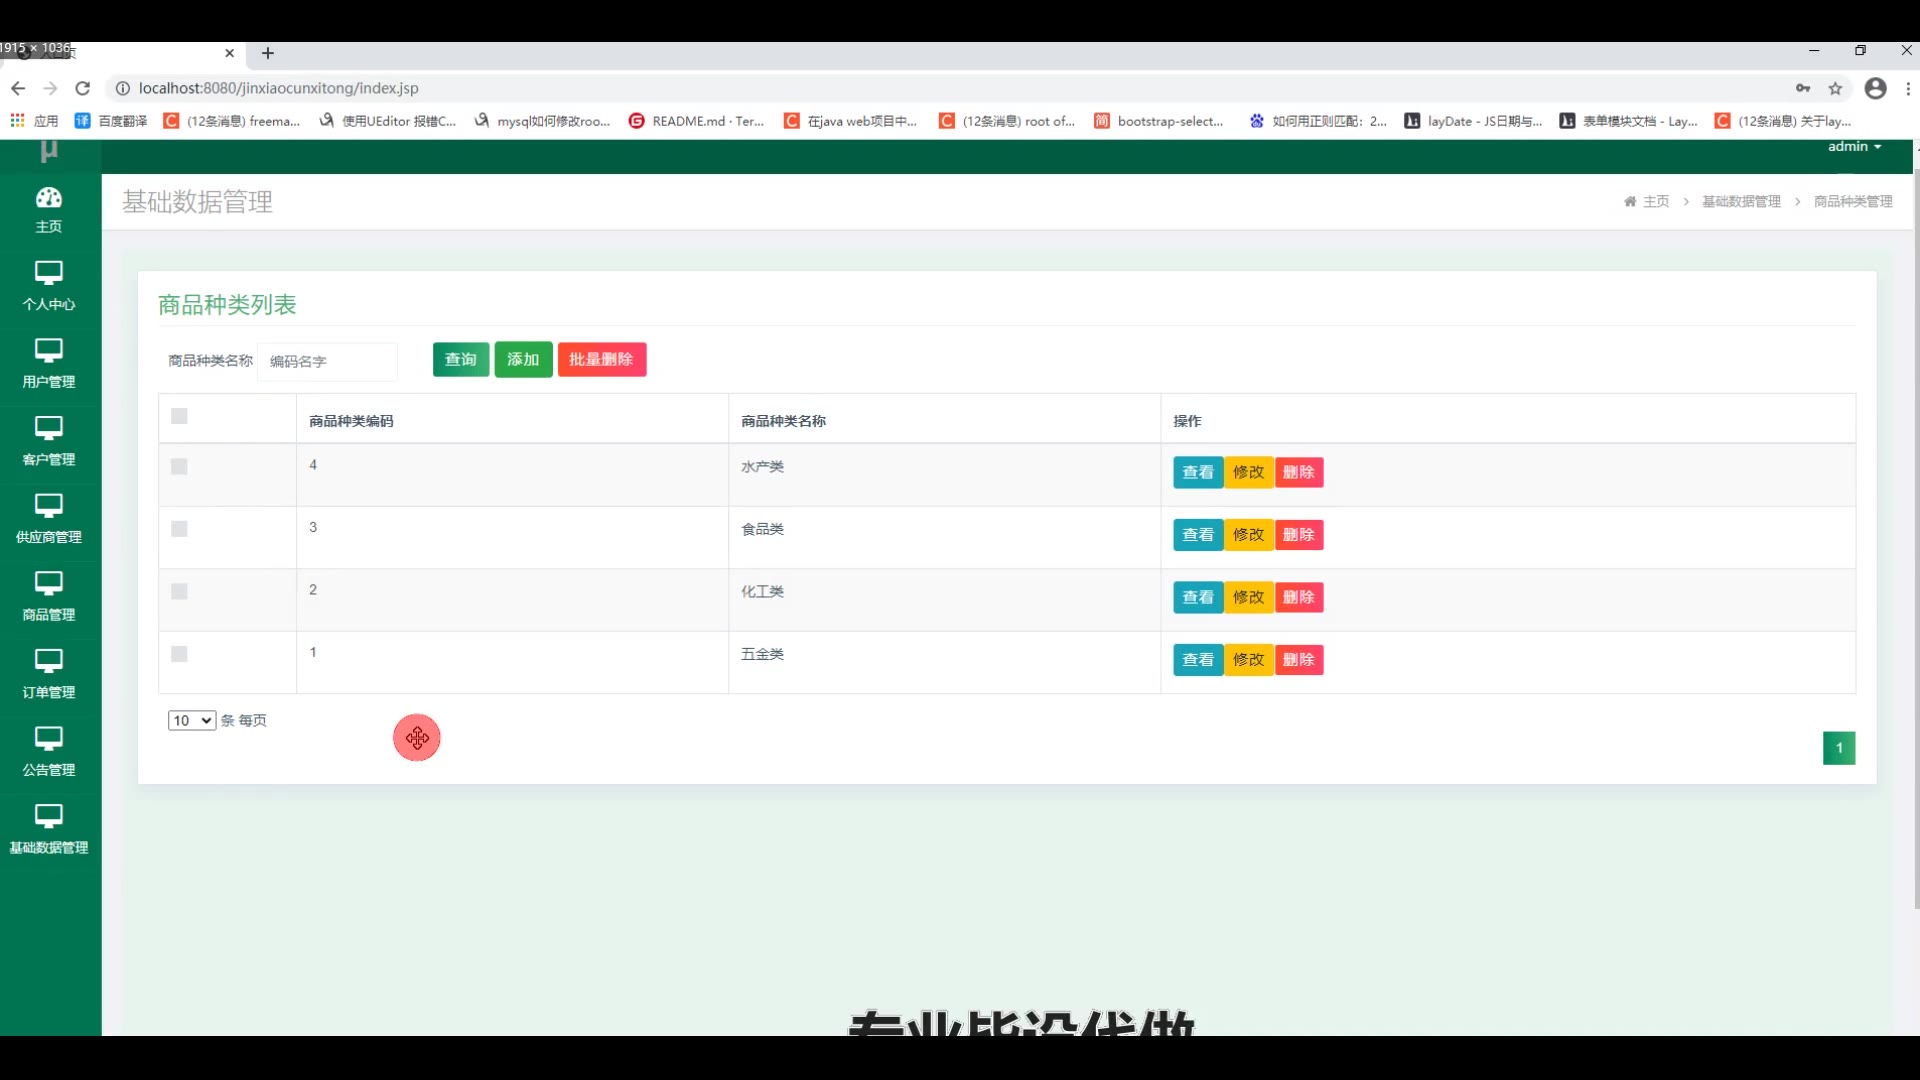The width and height of the screenshot is (1920, 1080).
Task: Click the browser reload icon
Action: click(83, 88)
